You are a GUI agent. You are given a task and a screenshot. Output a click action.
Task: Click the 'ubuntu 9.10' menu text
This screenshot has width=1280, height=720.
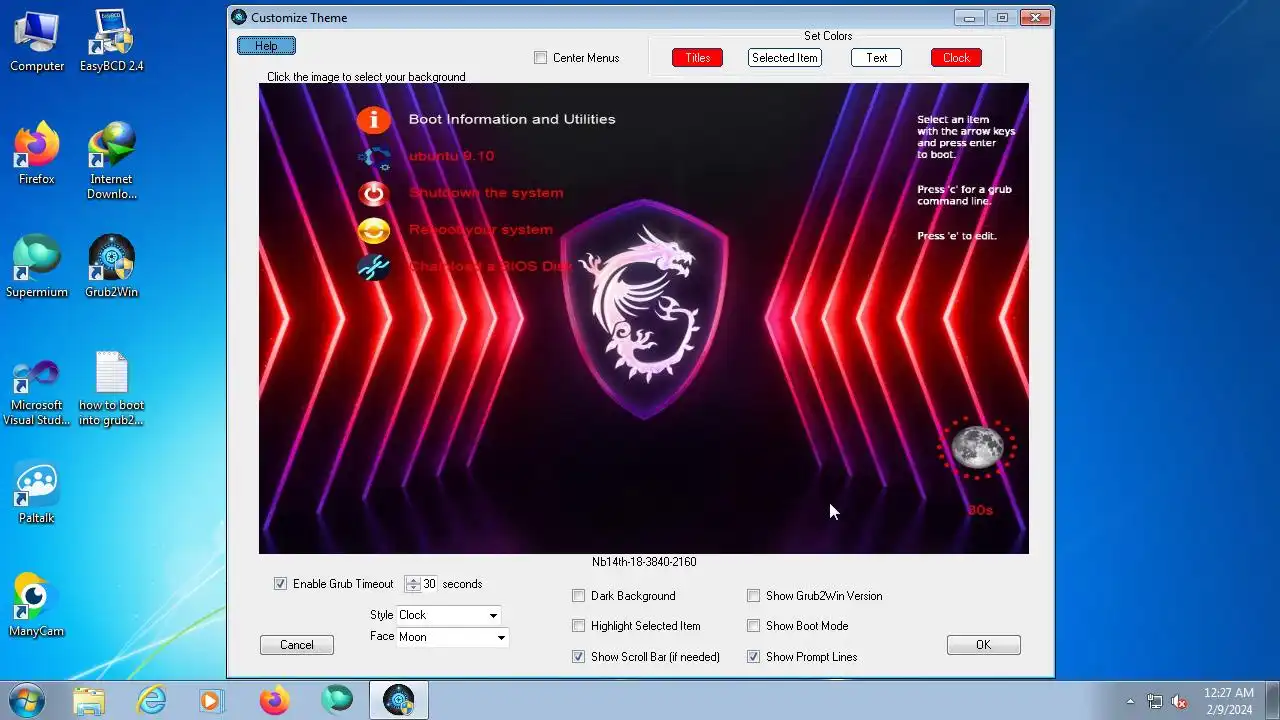click(x=451, y=156)
